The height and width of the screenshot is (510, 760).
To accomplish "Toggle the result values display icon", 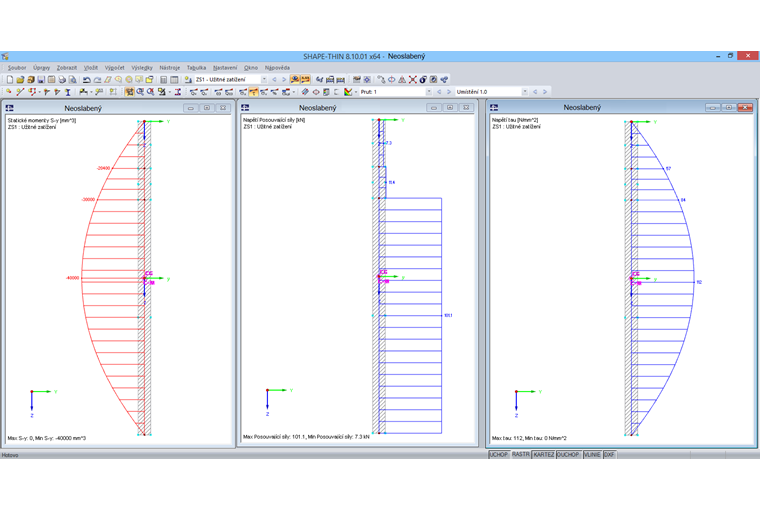I will (x=305, y=80).
